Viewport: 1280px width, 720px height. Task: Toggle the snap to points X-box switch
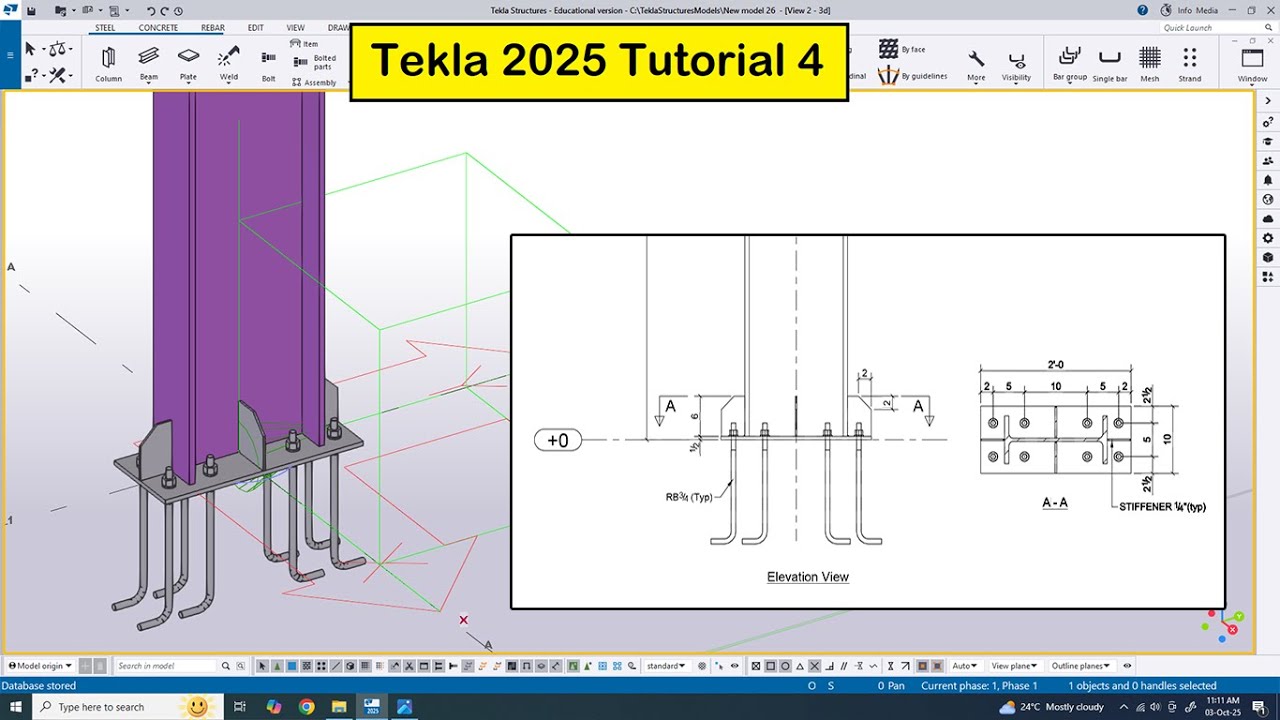pos(756,666)
